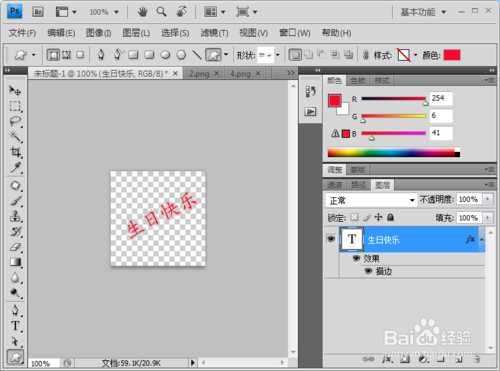The image size is (500, 371).
Task: Hide the 生日快乐 text layer
Action: click(331, 239)
